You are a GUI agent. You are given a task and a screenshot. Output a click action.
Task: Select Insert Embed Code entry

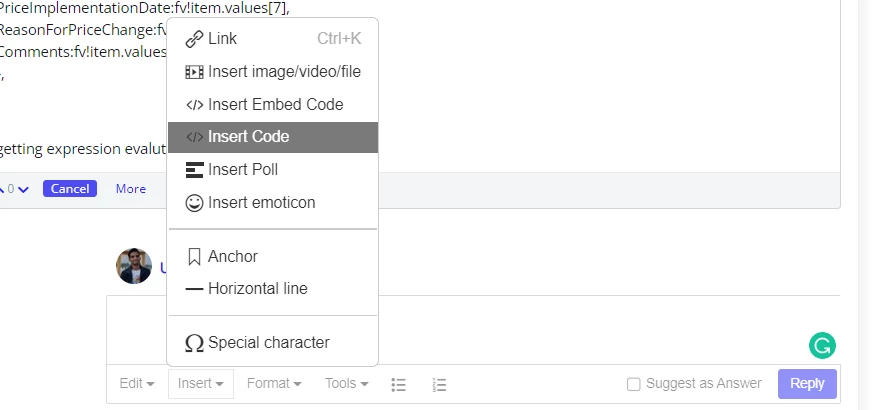click(x=272, y=105)
